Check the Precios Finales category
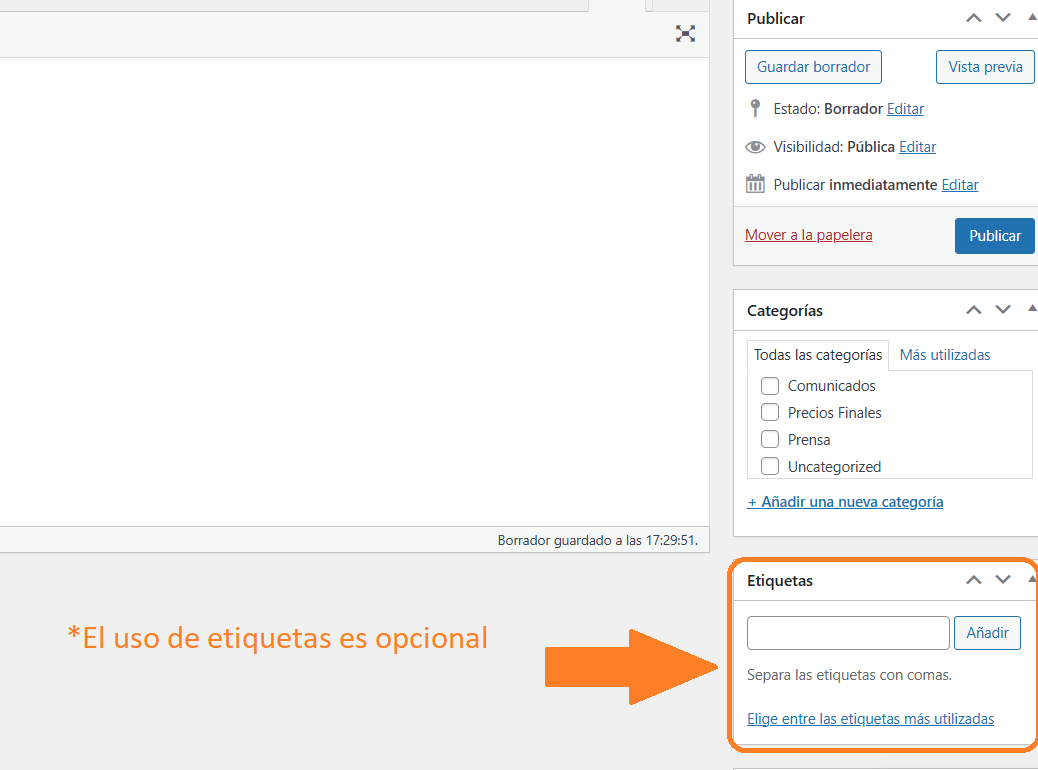Image resolution: width=1038 pixels, height=770 pixels. click(x=770, y=413)
